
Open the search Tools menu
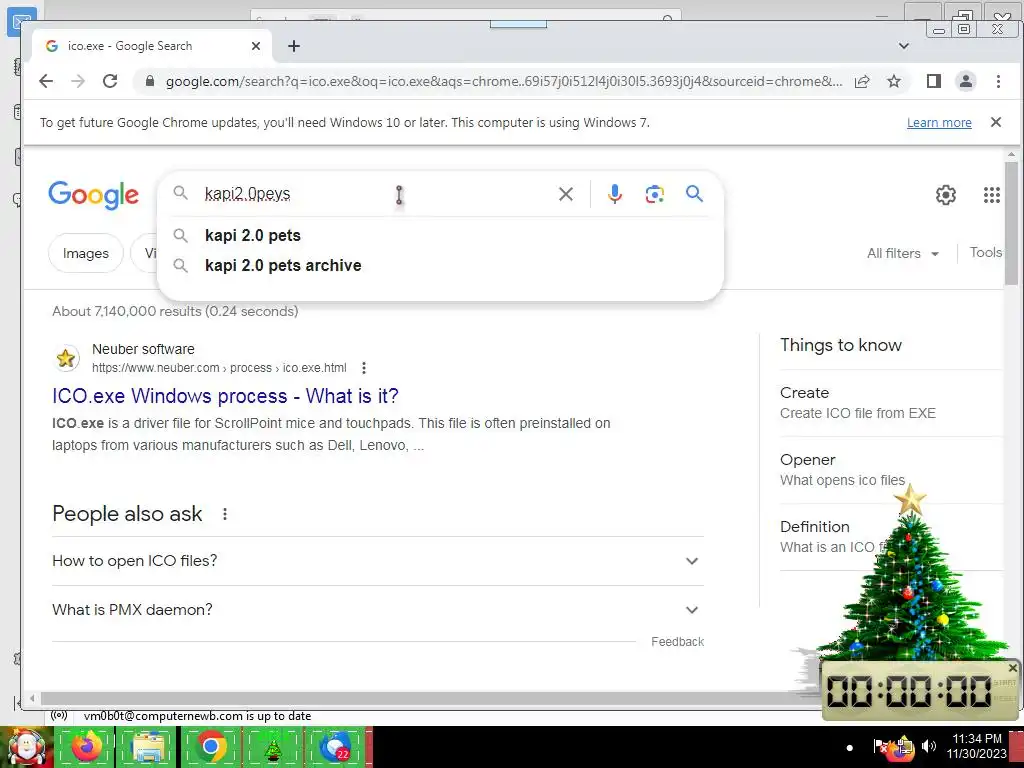[x=985, y=253]
